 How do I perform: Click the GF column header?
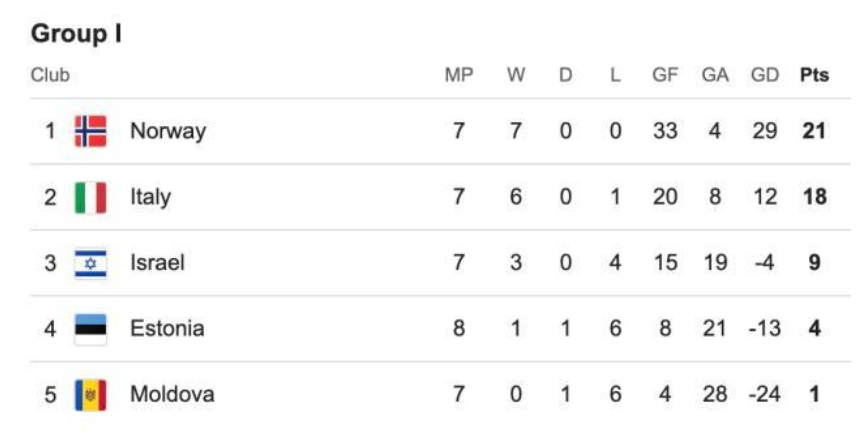click(665, 75)
